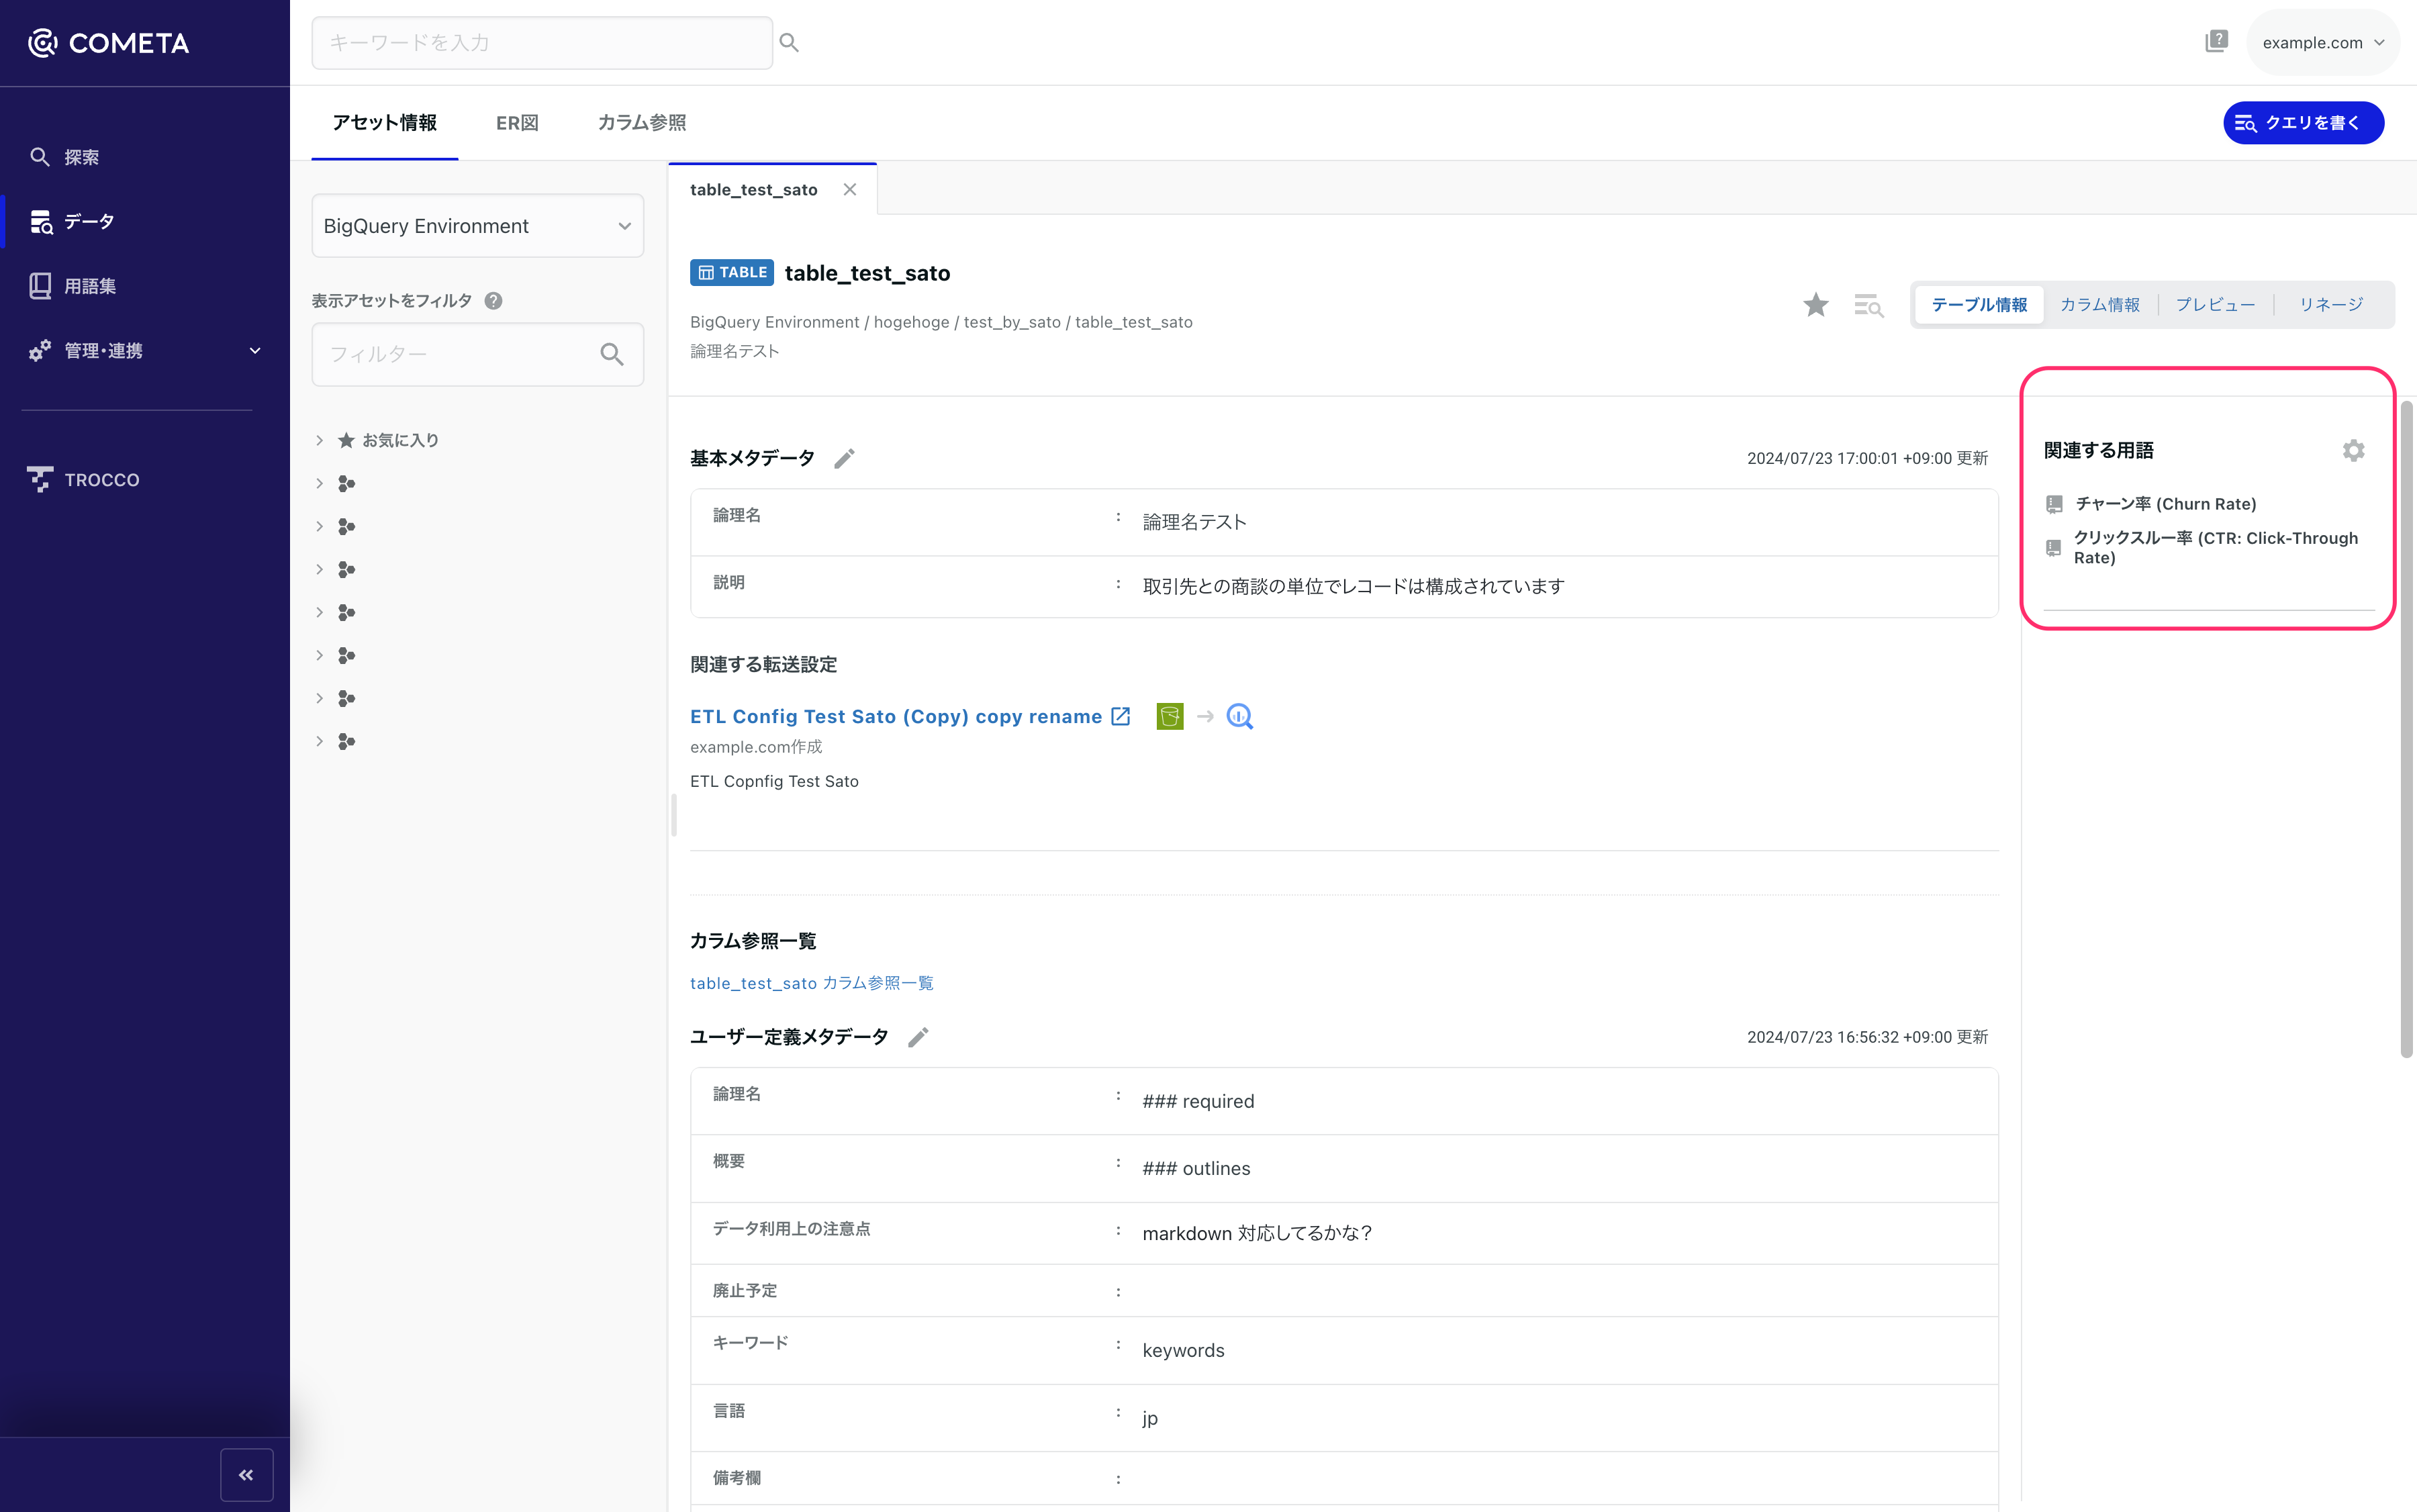The image size is (2417, 1512).
Task: Click the breadcrumb path BigQuery Environment / hogehoge
Action: pyautogui.click(x=819, y=322)
